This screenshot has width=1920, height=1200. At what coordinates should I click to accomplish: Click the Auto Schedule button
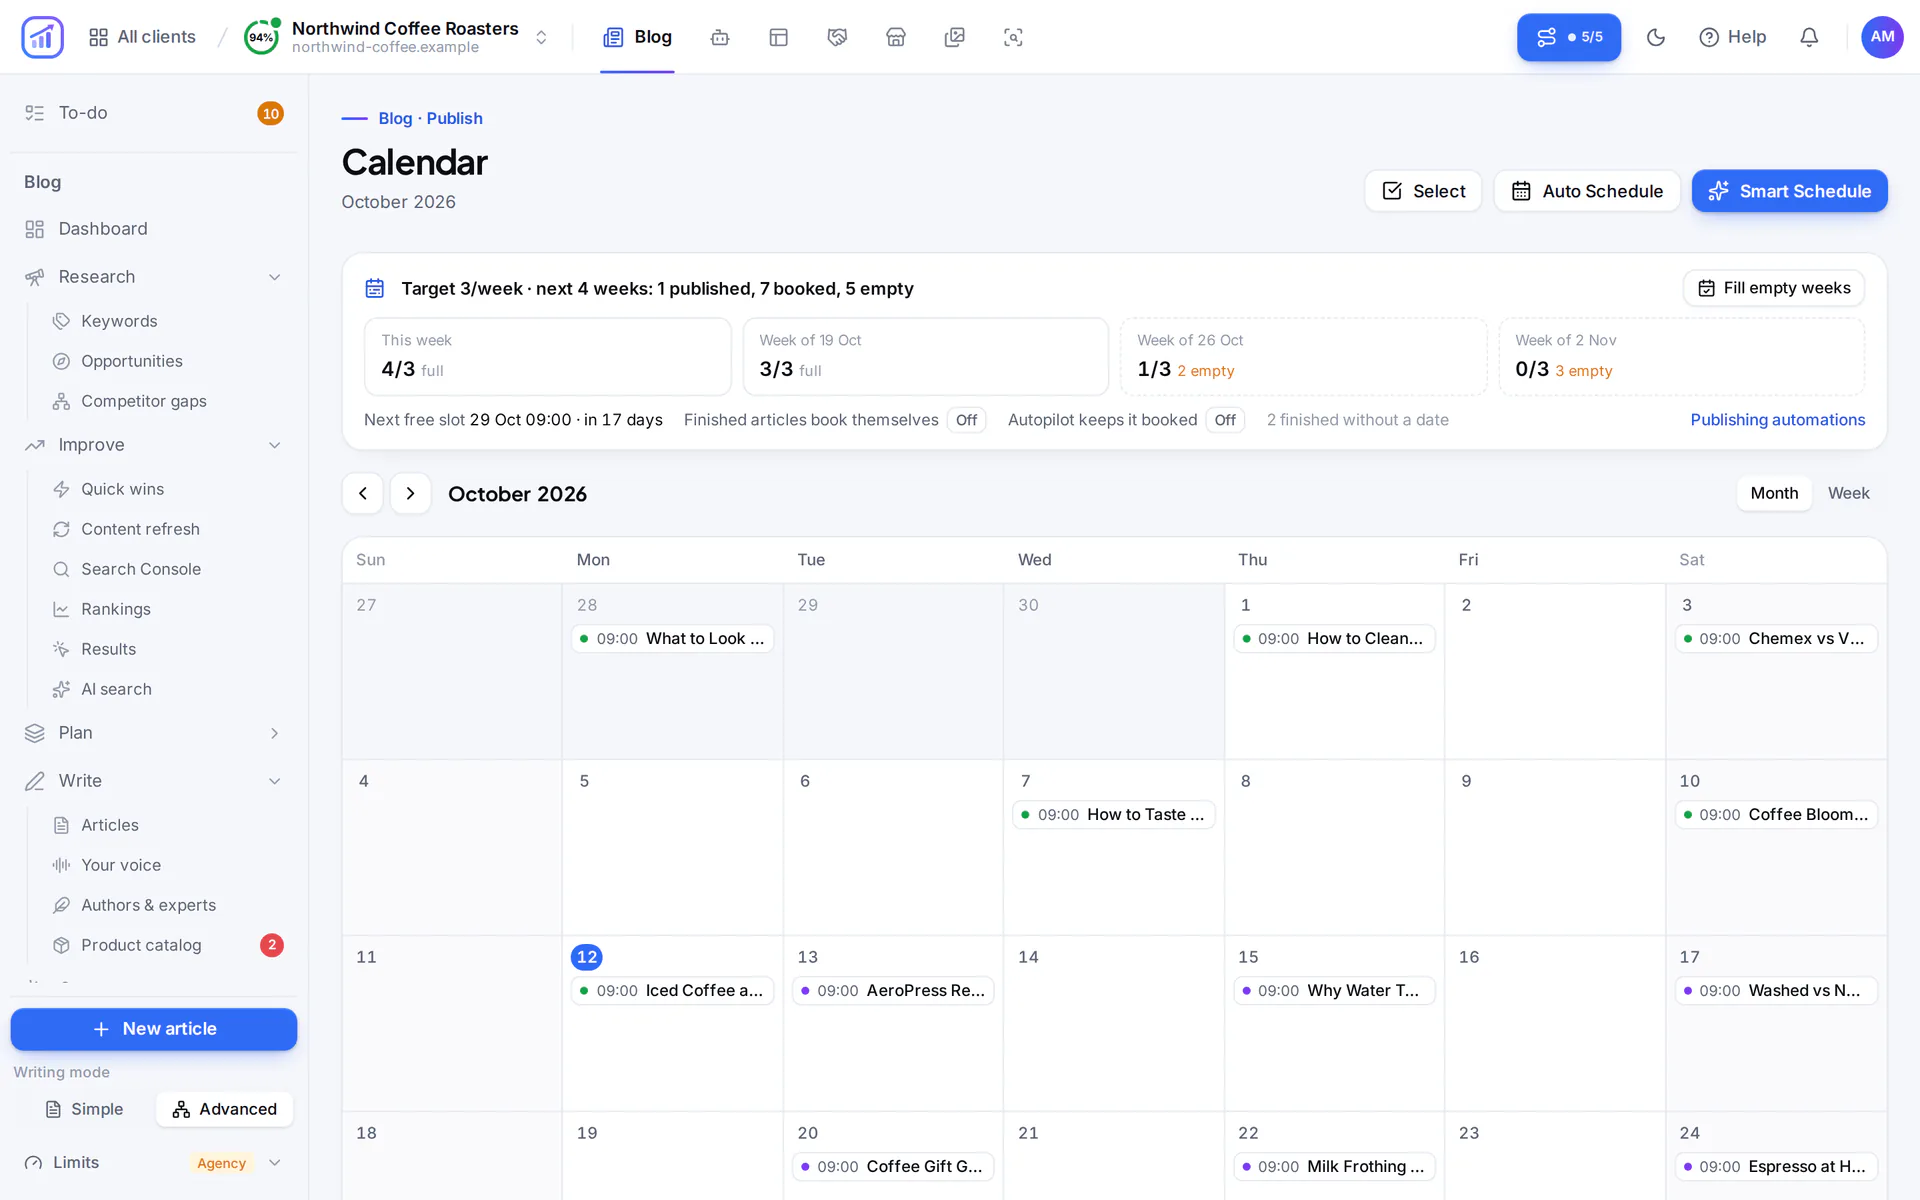[x=1587, y=191]
